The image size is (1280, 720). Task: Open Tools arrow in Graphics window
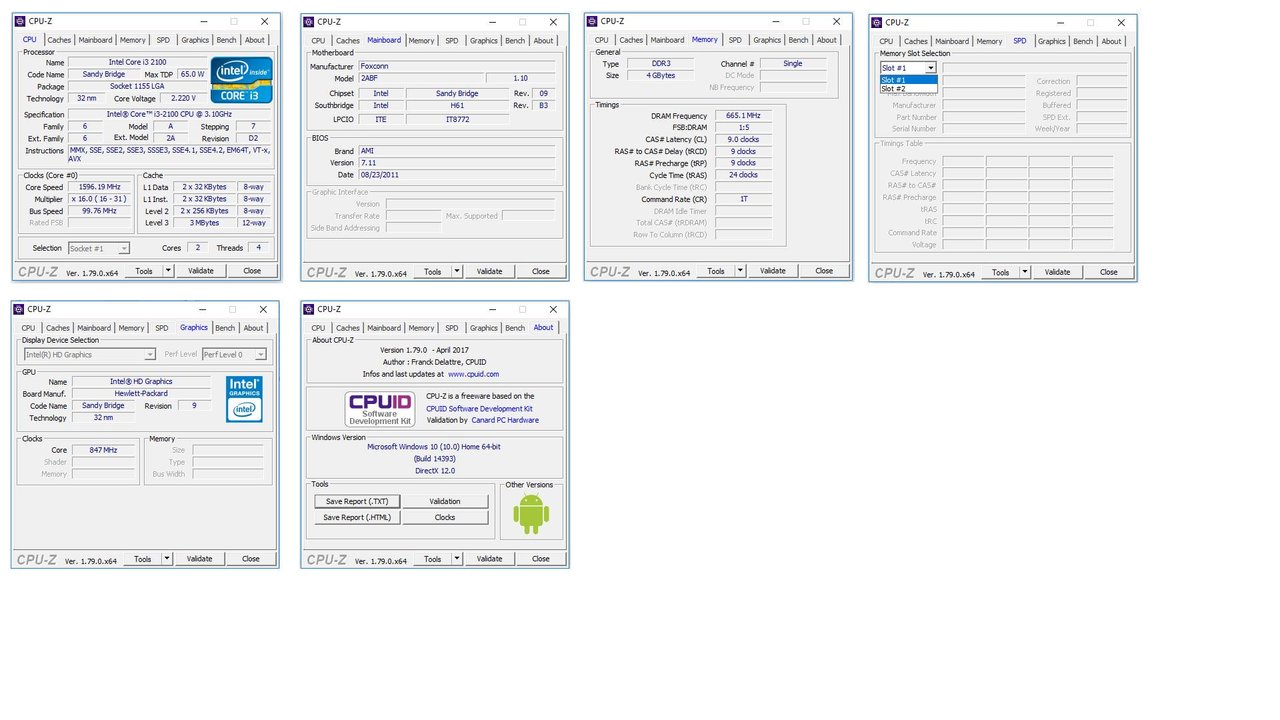[167, 559]
